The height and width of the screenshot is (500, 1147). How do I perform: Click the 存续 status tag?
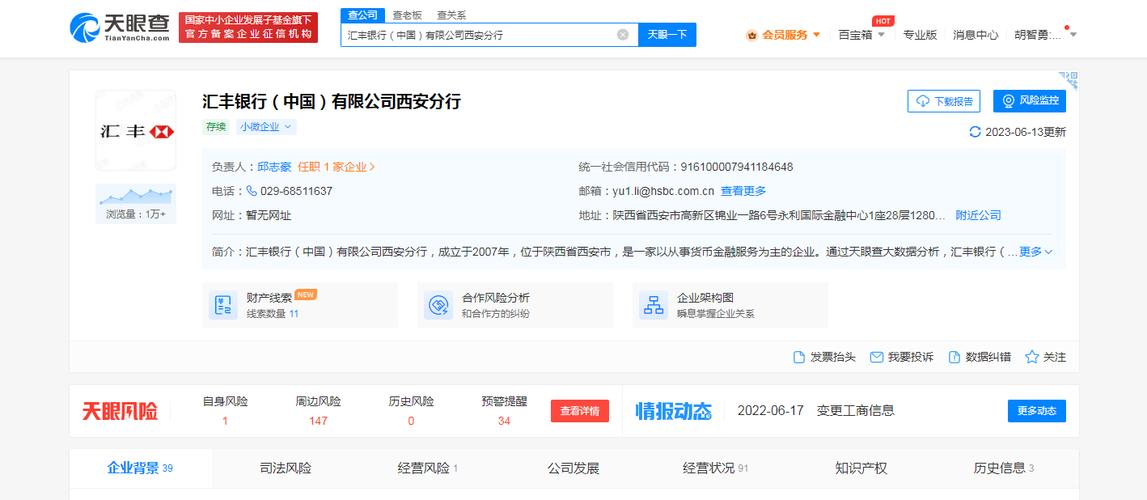tap(216, 126)
